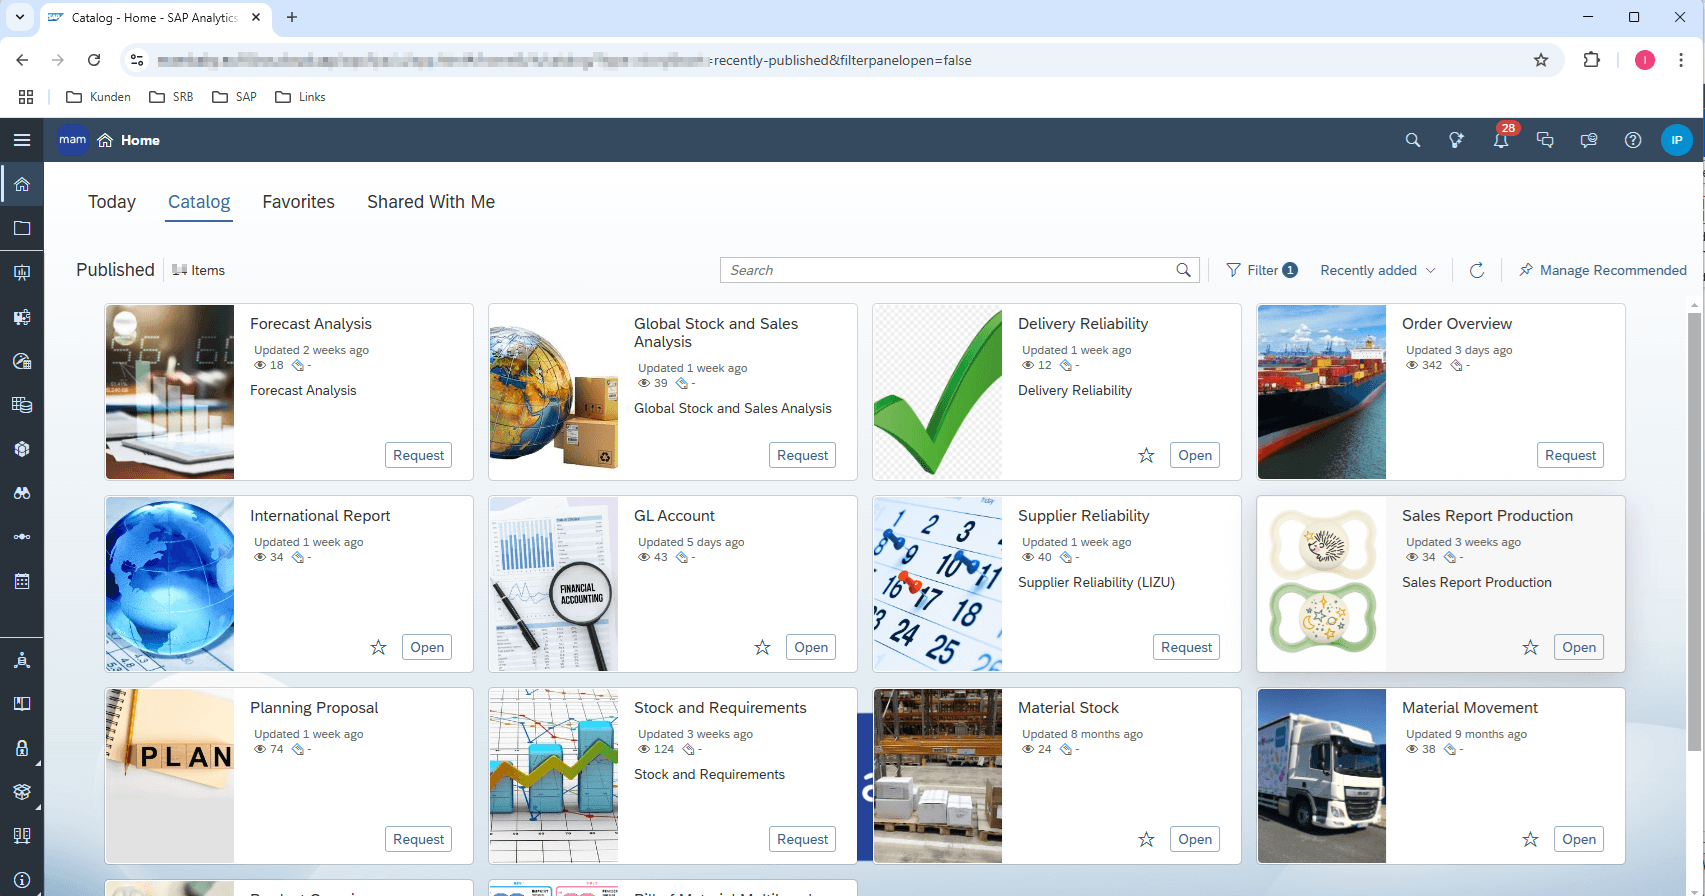Select the Catalog tab
This screenshot has width=1705, height=896.
[x=199, y=202]
